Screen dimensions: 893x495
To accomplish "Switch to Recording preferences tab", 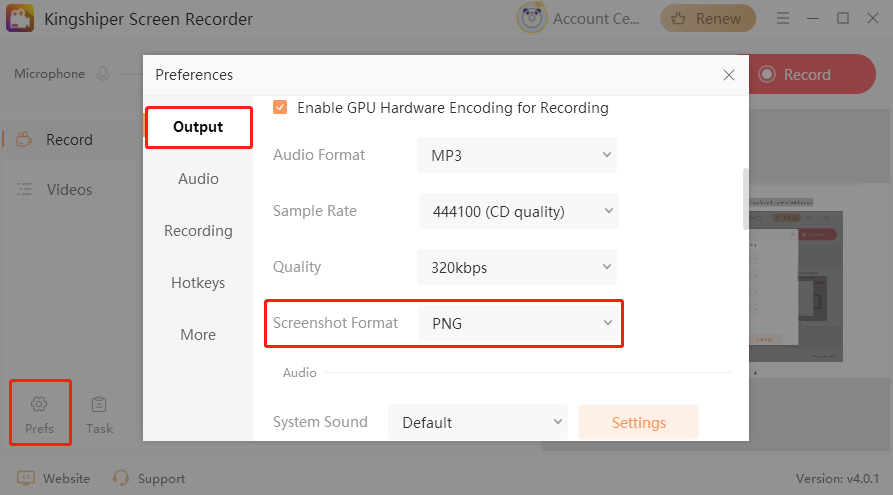I will point(198,231).
